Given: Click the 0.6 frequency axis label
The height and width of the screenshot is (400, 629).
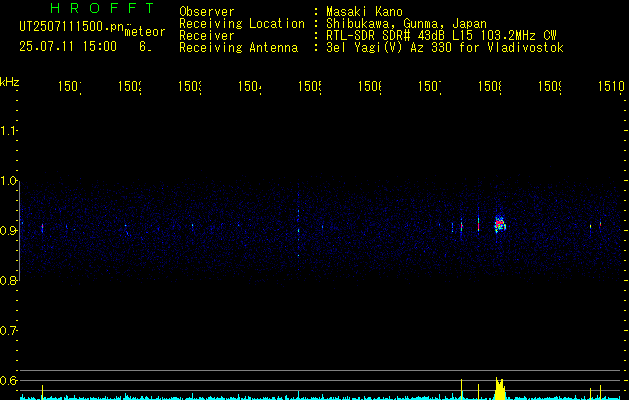Looking at the screenshot, I should [x=8, y=380].
